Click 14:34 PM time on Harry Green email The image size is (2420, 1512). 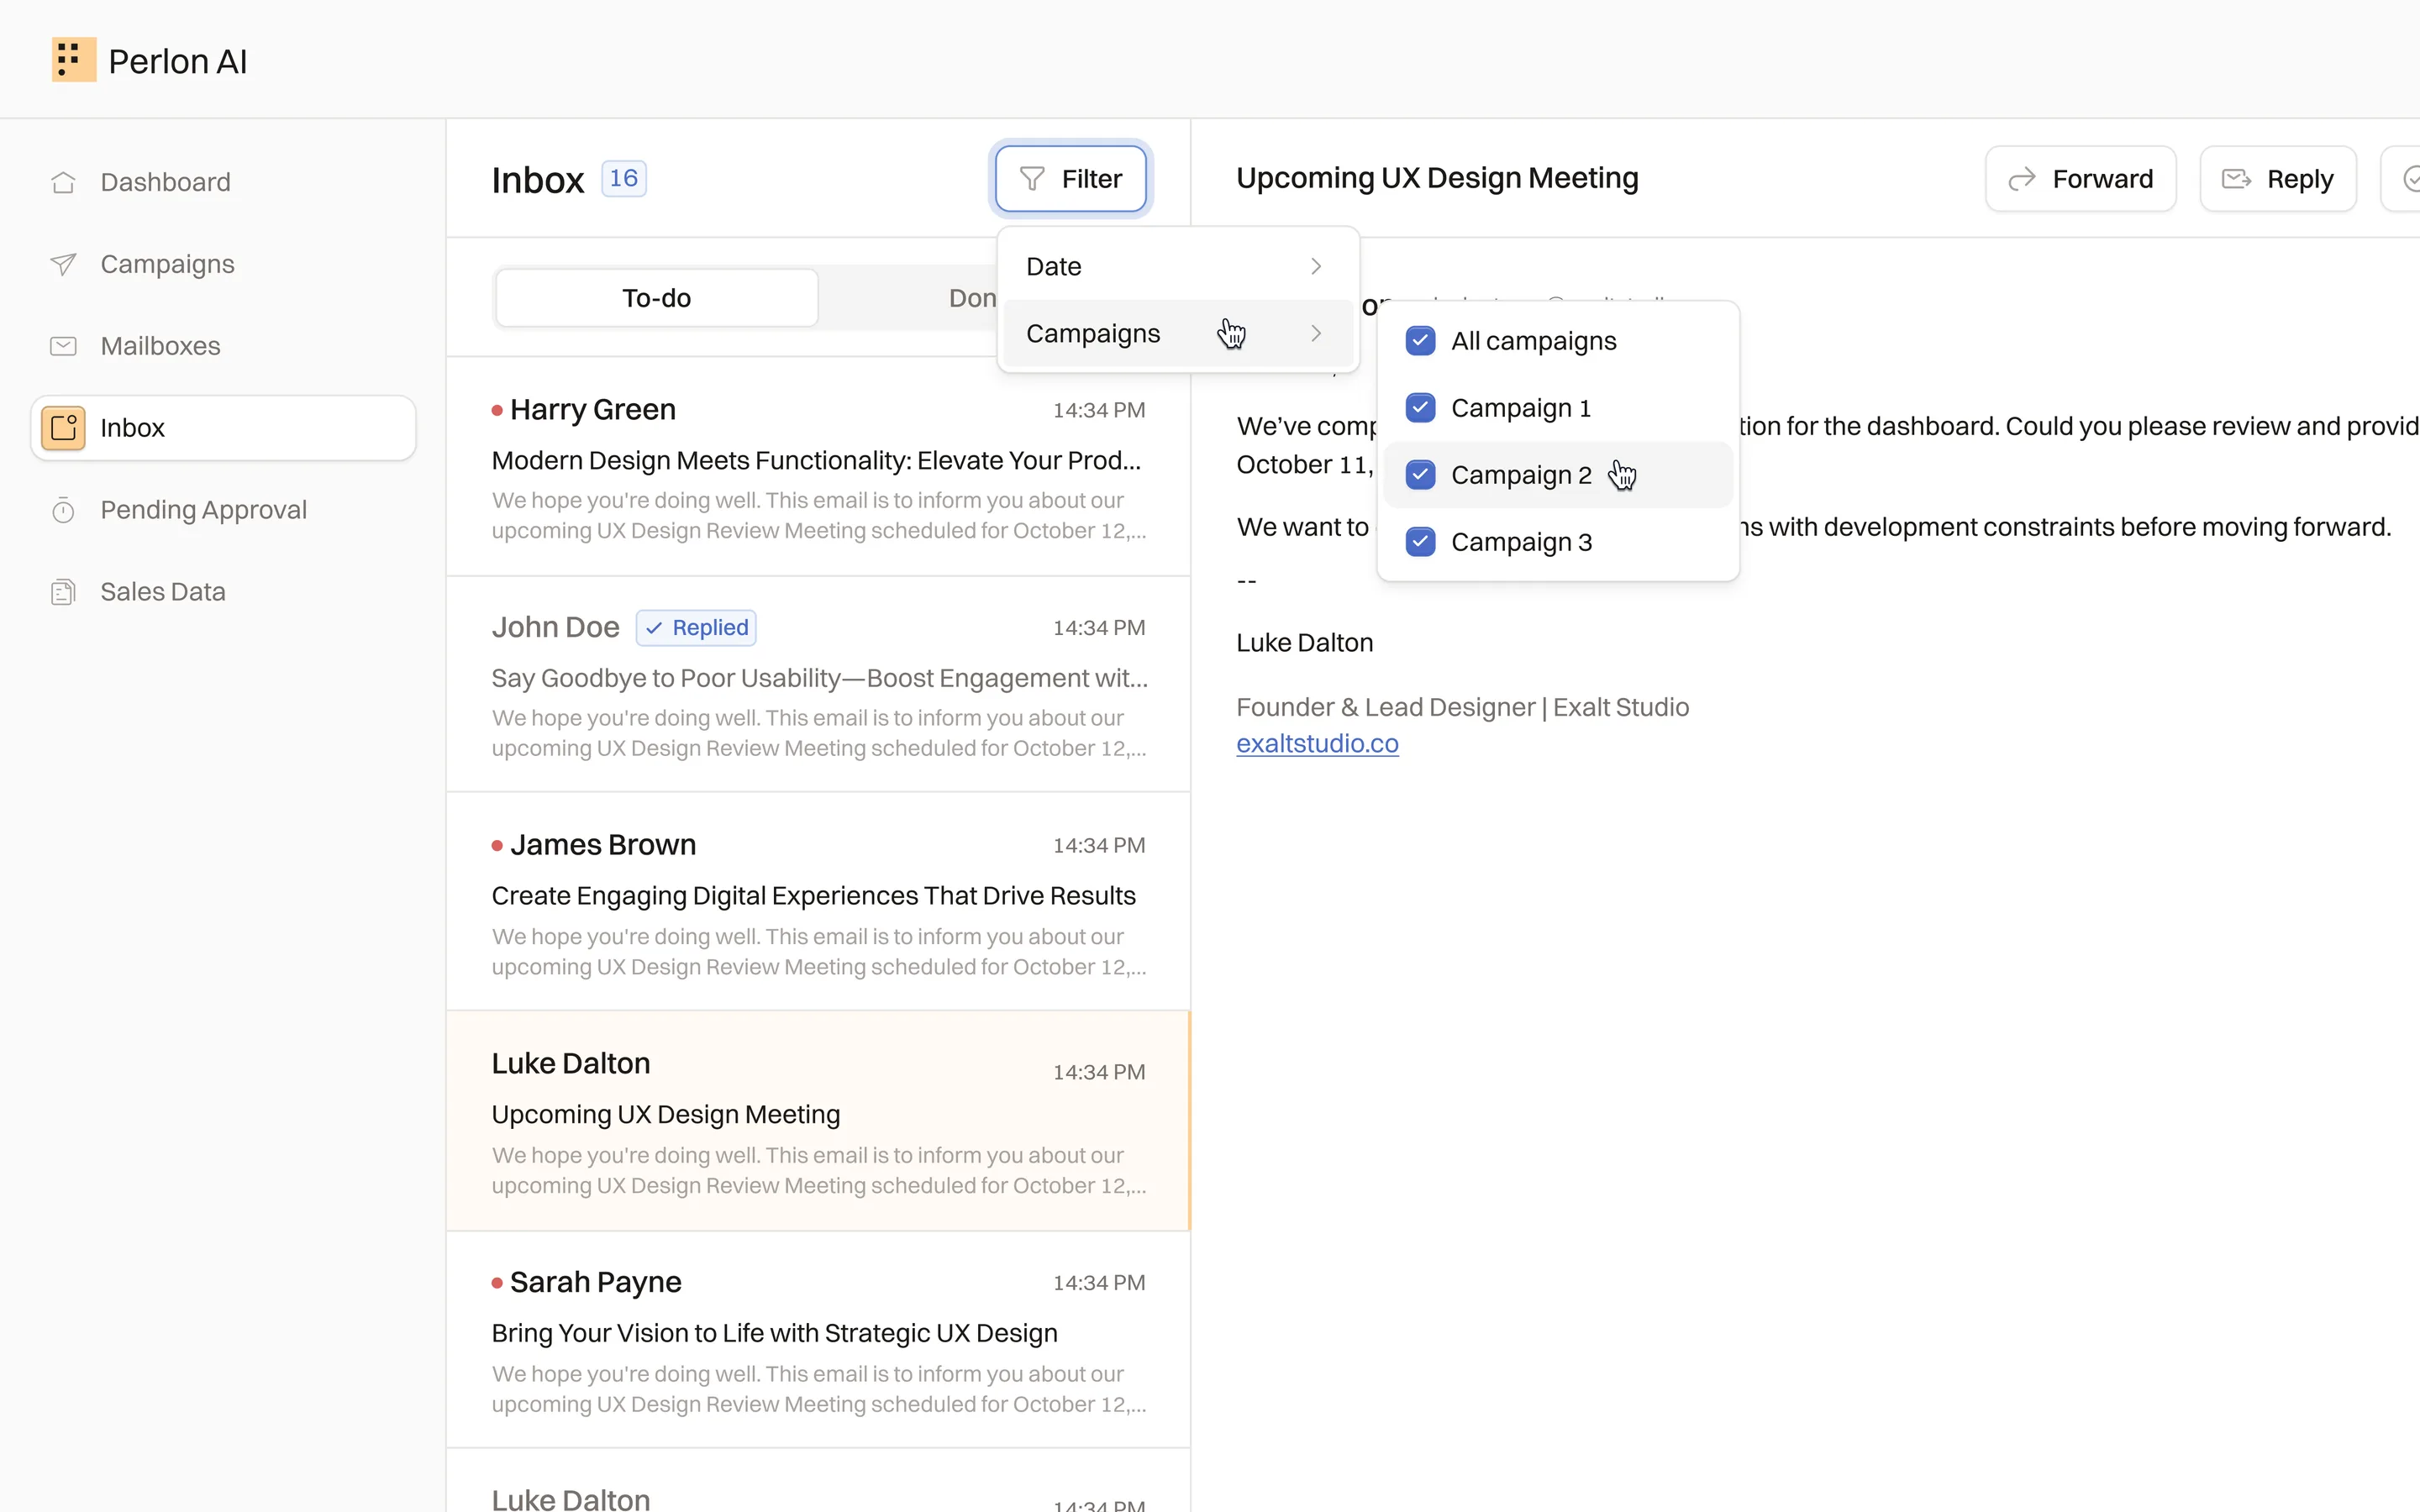click(x=1099, y=410)
